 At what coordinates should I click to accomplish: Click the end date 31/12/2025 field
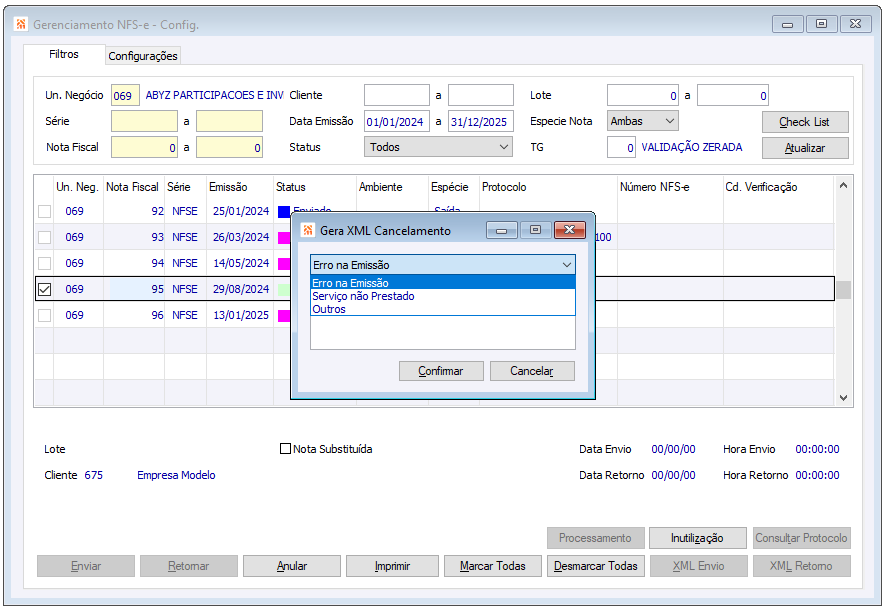click(481, 121)
